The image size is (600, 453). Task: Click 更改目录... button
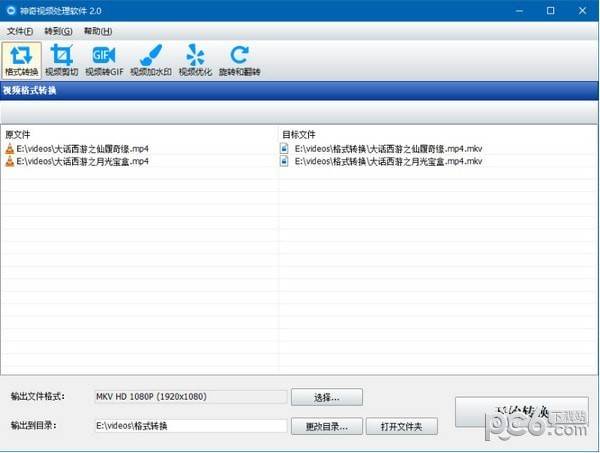coord(327,427)
